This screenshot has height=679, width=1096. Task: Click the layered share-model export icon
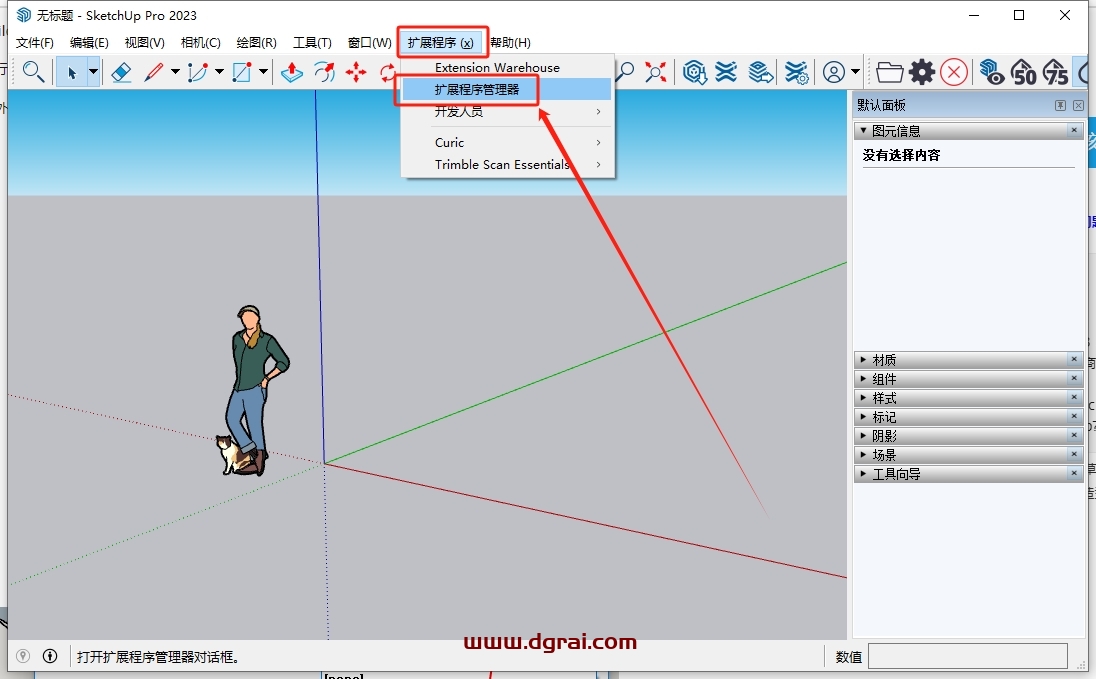pyautogui.click(x=760, y=72)
